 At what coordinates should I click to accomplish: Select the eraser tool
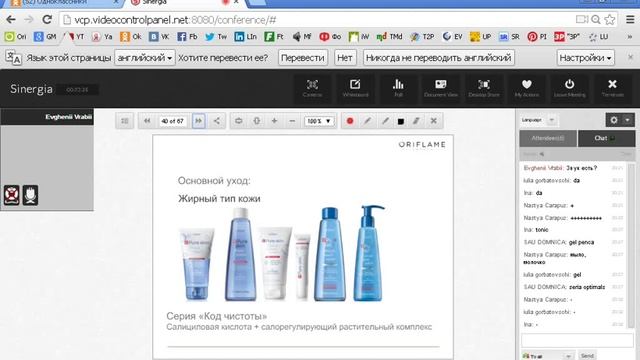[416, 121]
